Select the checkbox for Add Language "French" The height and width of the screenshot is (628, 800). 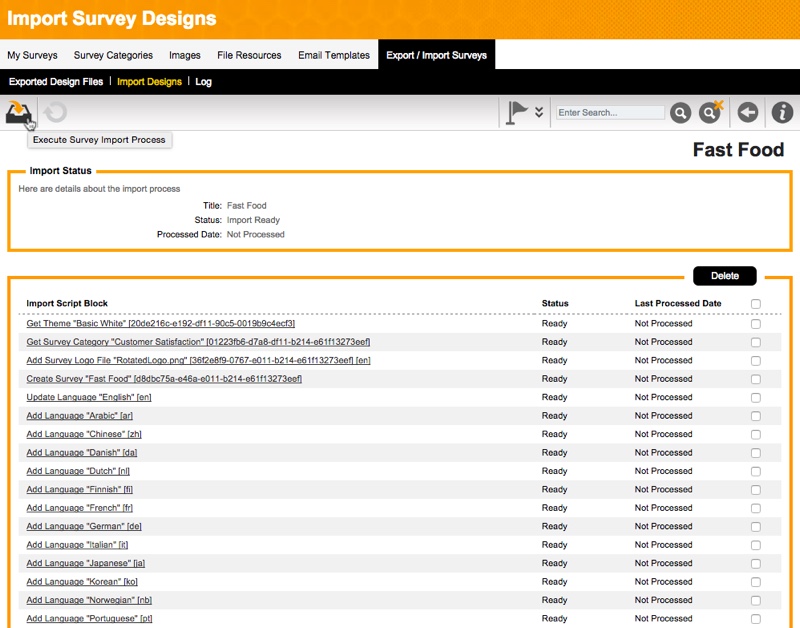(x=756, y=508)
